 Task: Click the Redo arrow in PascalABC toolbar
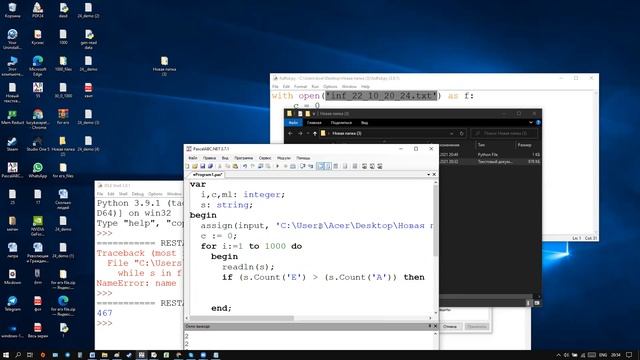pos(253,166)
